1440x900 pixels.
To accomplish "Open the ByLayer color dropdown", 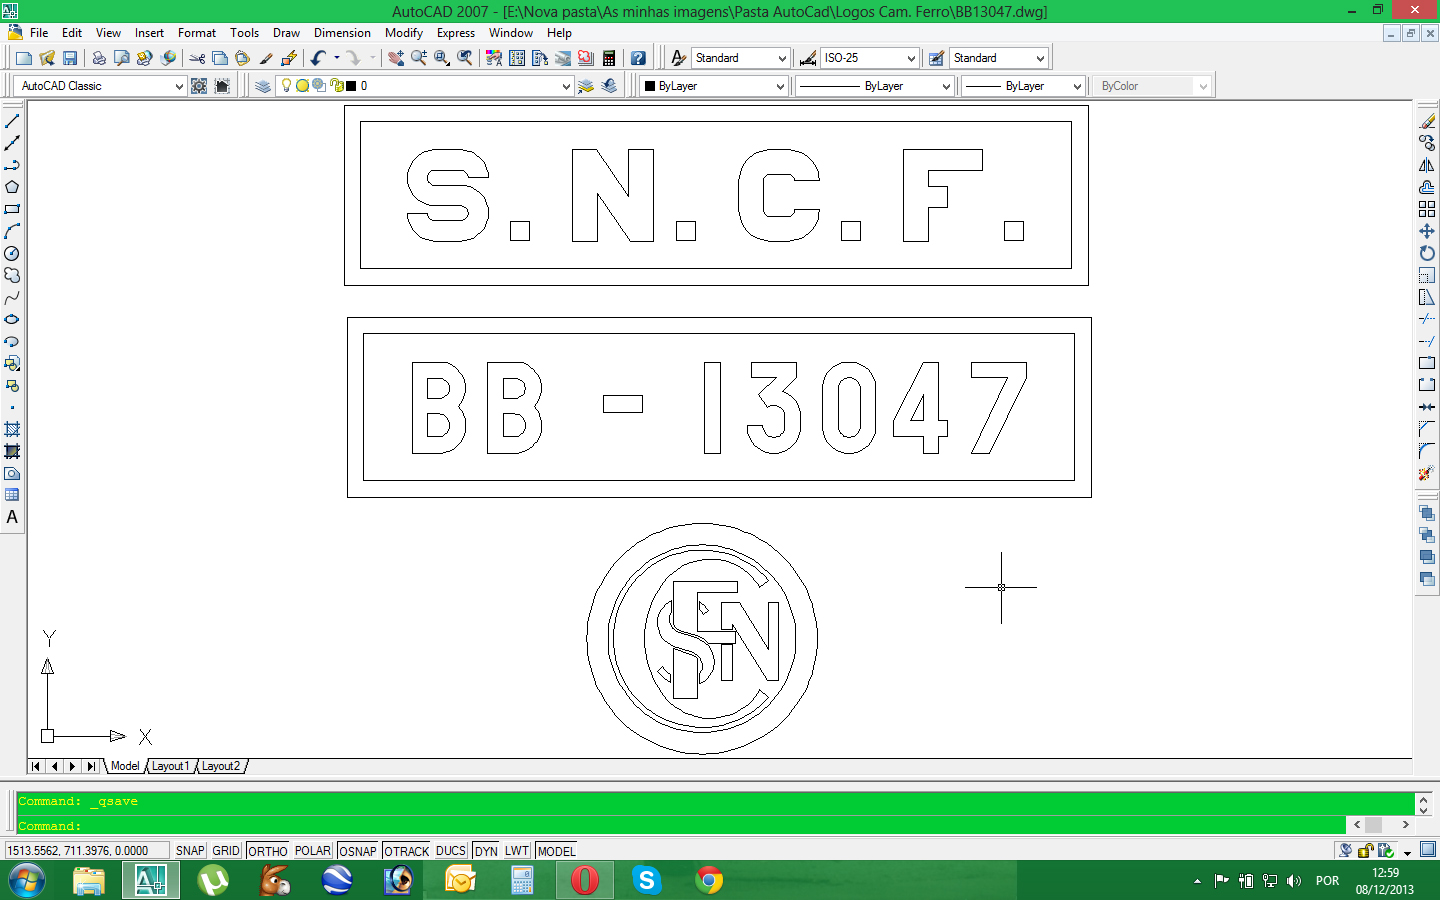I will pyautogui.click(x=714, y=86).
